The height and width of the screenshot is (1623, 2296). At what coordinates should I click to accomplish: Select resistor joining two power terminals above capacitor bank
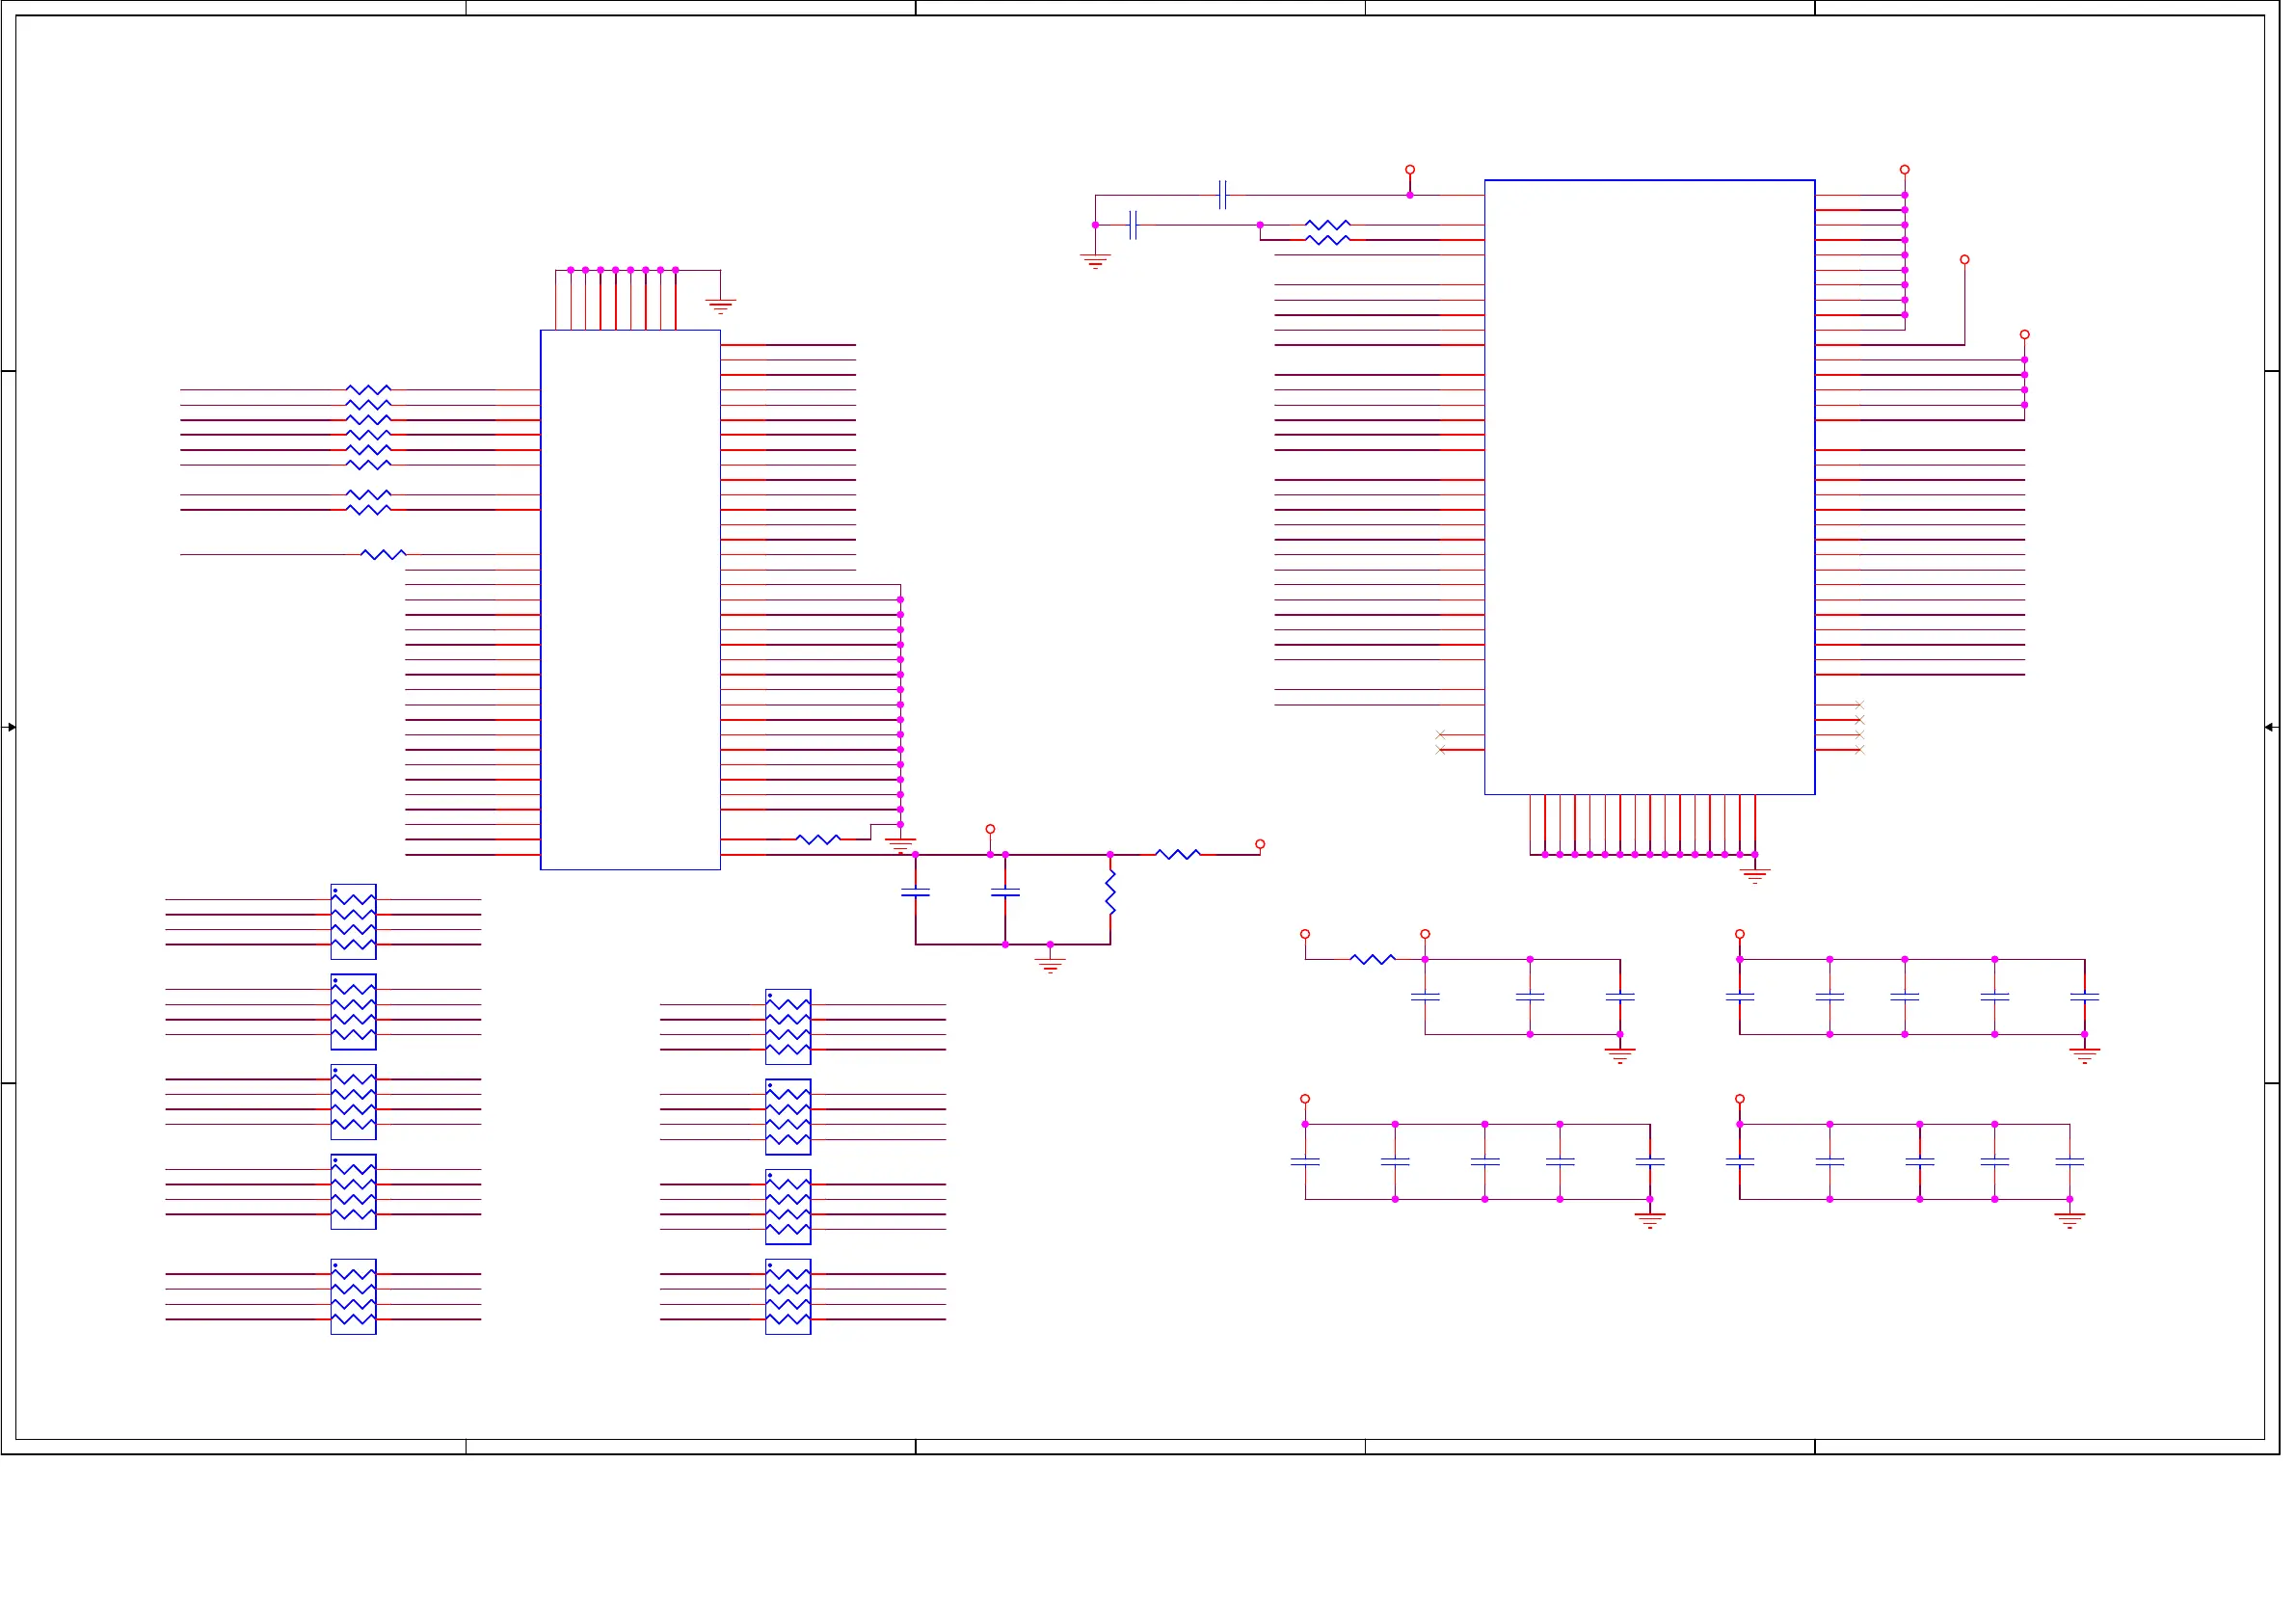pos(1372,959)
